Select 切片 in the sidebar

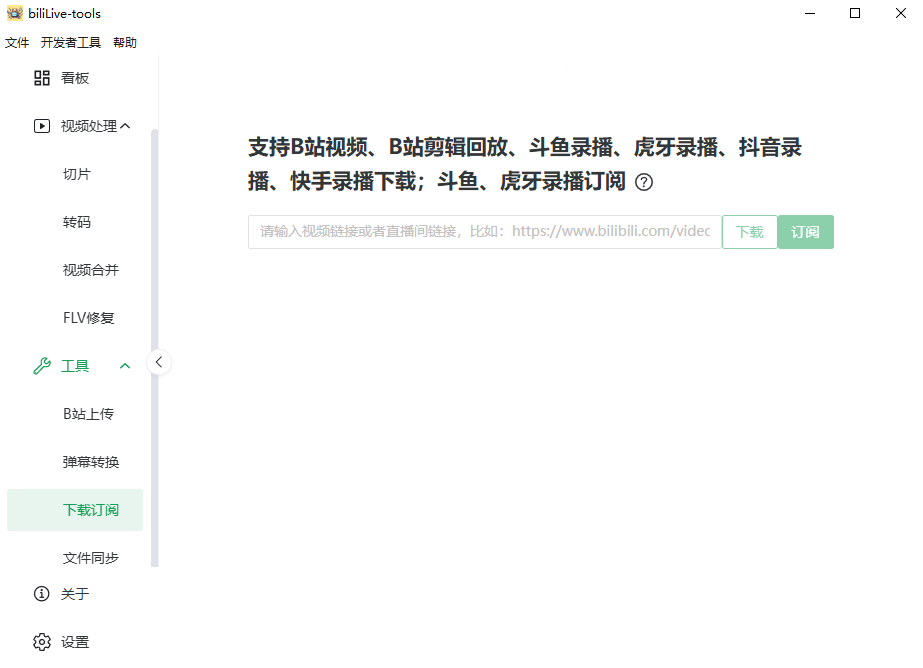click(77, 173)
